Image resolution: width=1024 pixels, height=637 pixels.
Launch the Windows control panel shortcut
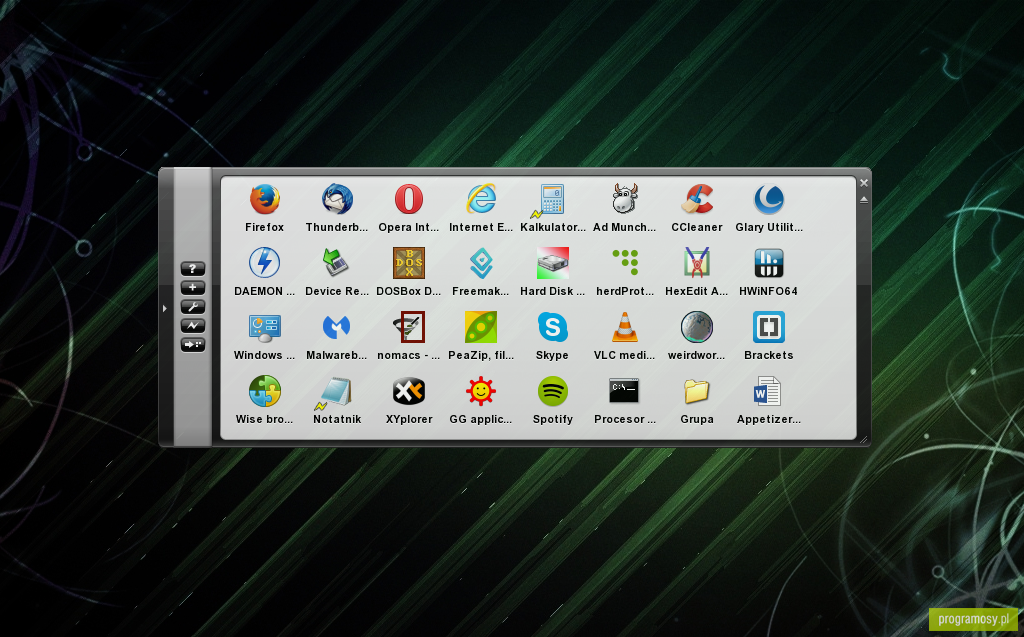tap(264, 327)
